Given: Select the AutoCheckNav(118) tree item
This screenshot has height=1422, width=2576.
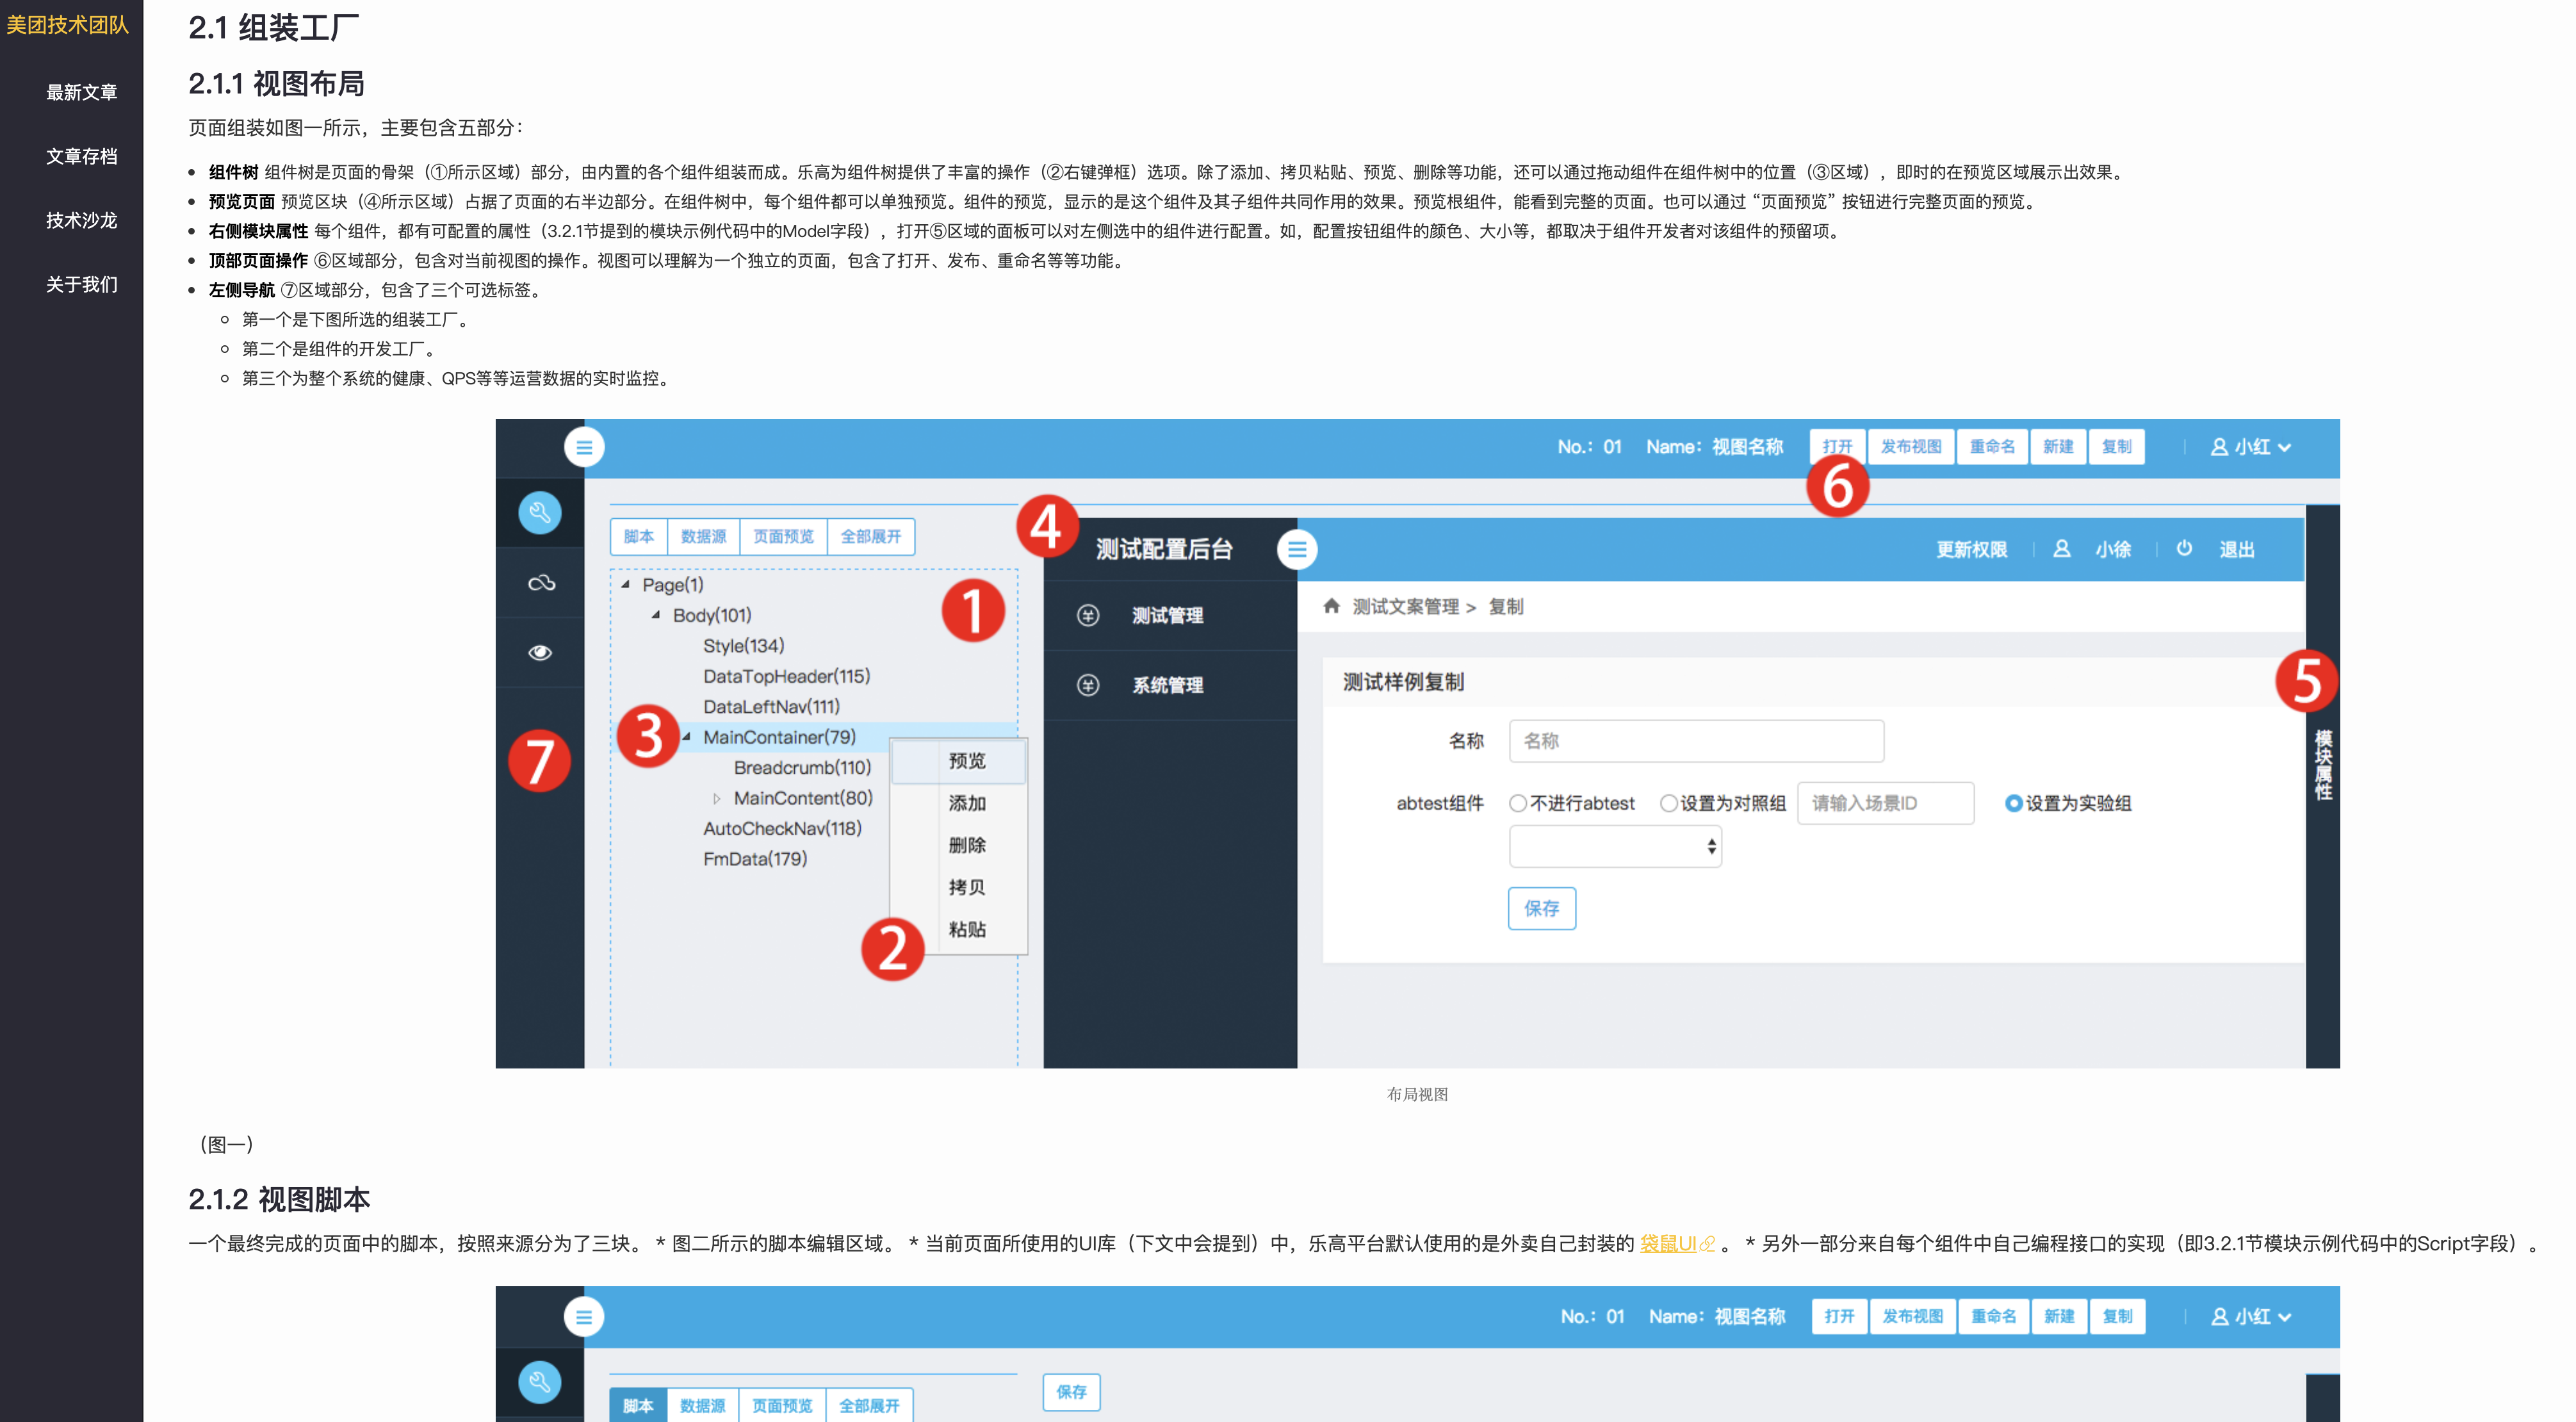Looking at the screenshot, I should [x=782, y=828].
